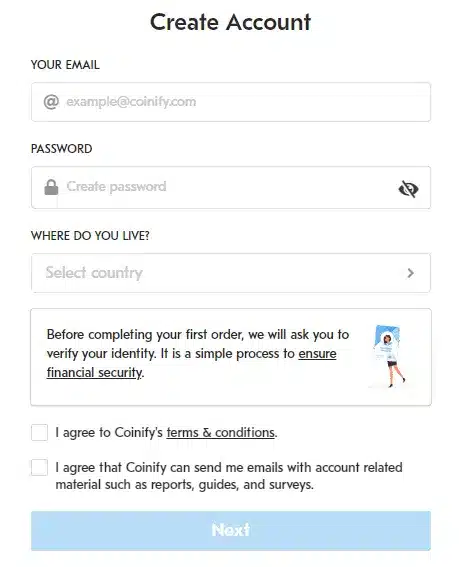Click the PASSWORD field label
Screen dimensions: 459x567
61,149
